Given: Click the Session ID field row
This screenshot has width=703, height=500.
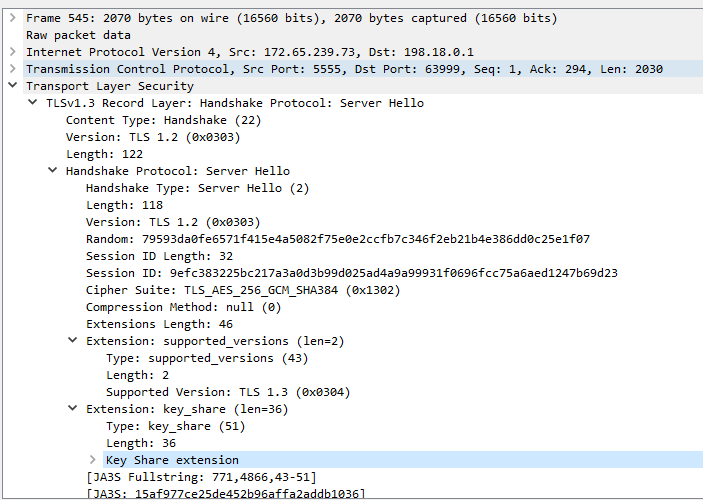Looking at the screenshot, I should [x=351, y=273].
